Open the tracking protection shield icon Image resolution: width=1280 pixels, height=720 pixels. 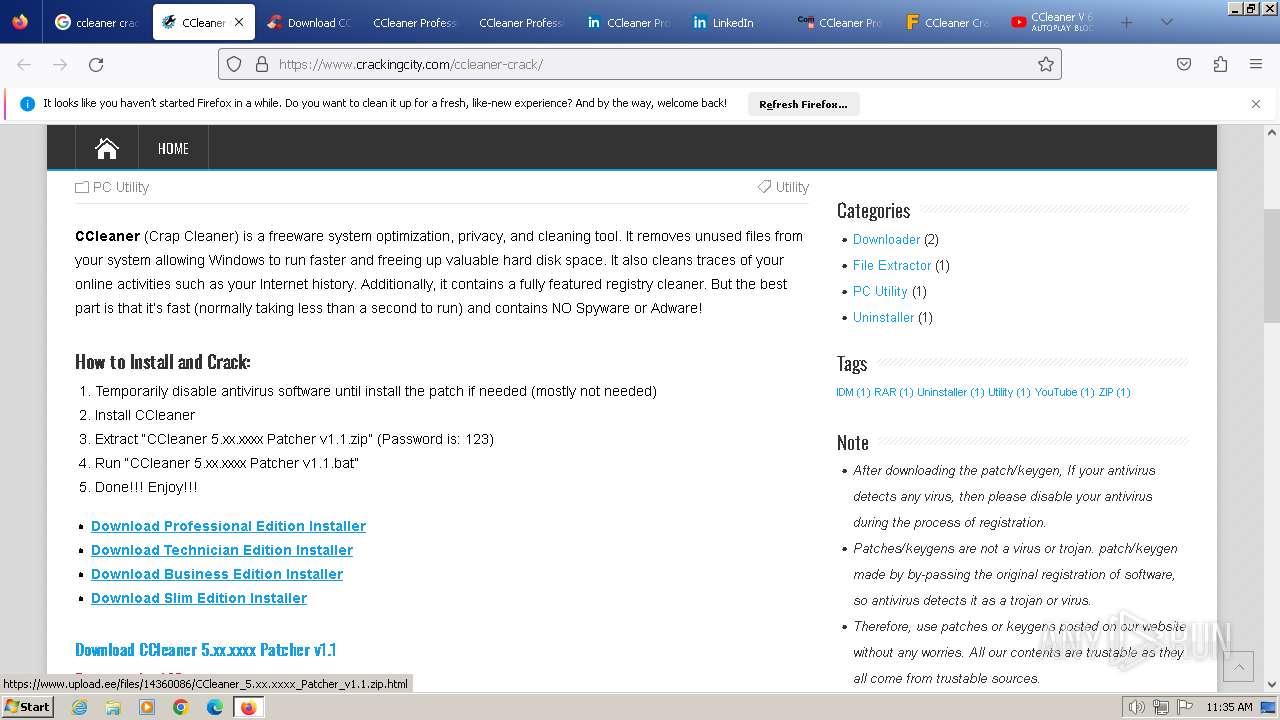point(234,64)
